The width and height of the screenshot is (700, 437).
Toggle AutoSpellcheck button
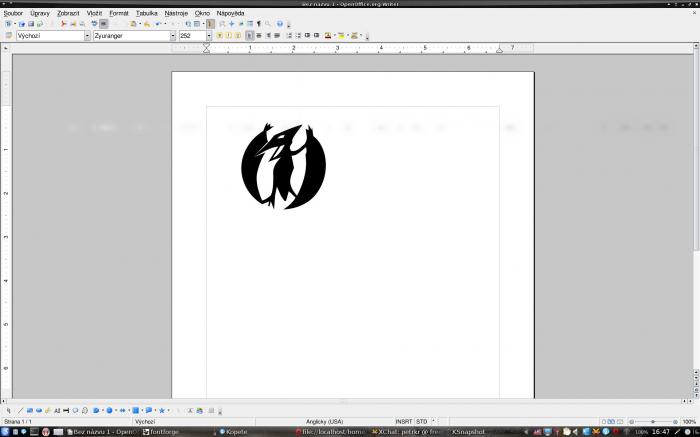(x=104, y=24)
